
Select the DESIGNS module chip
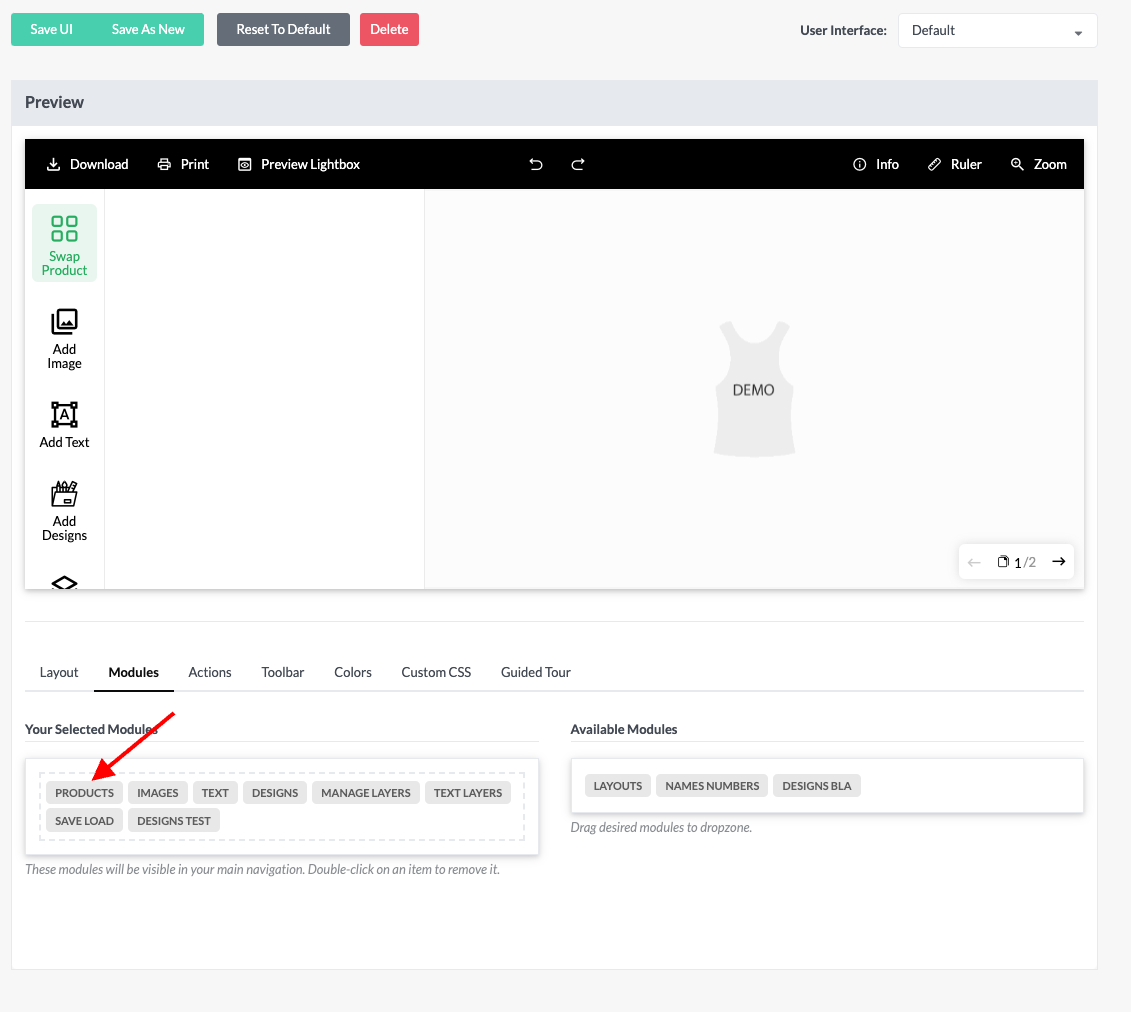click(275, 793)
